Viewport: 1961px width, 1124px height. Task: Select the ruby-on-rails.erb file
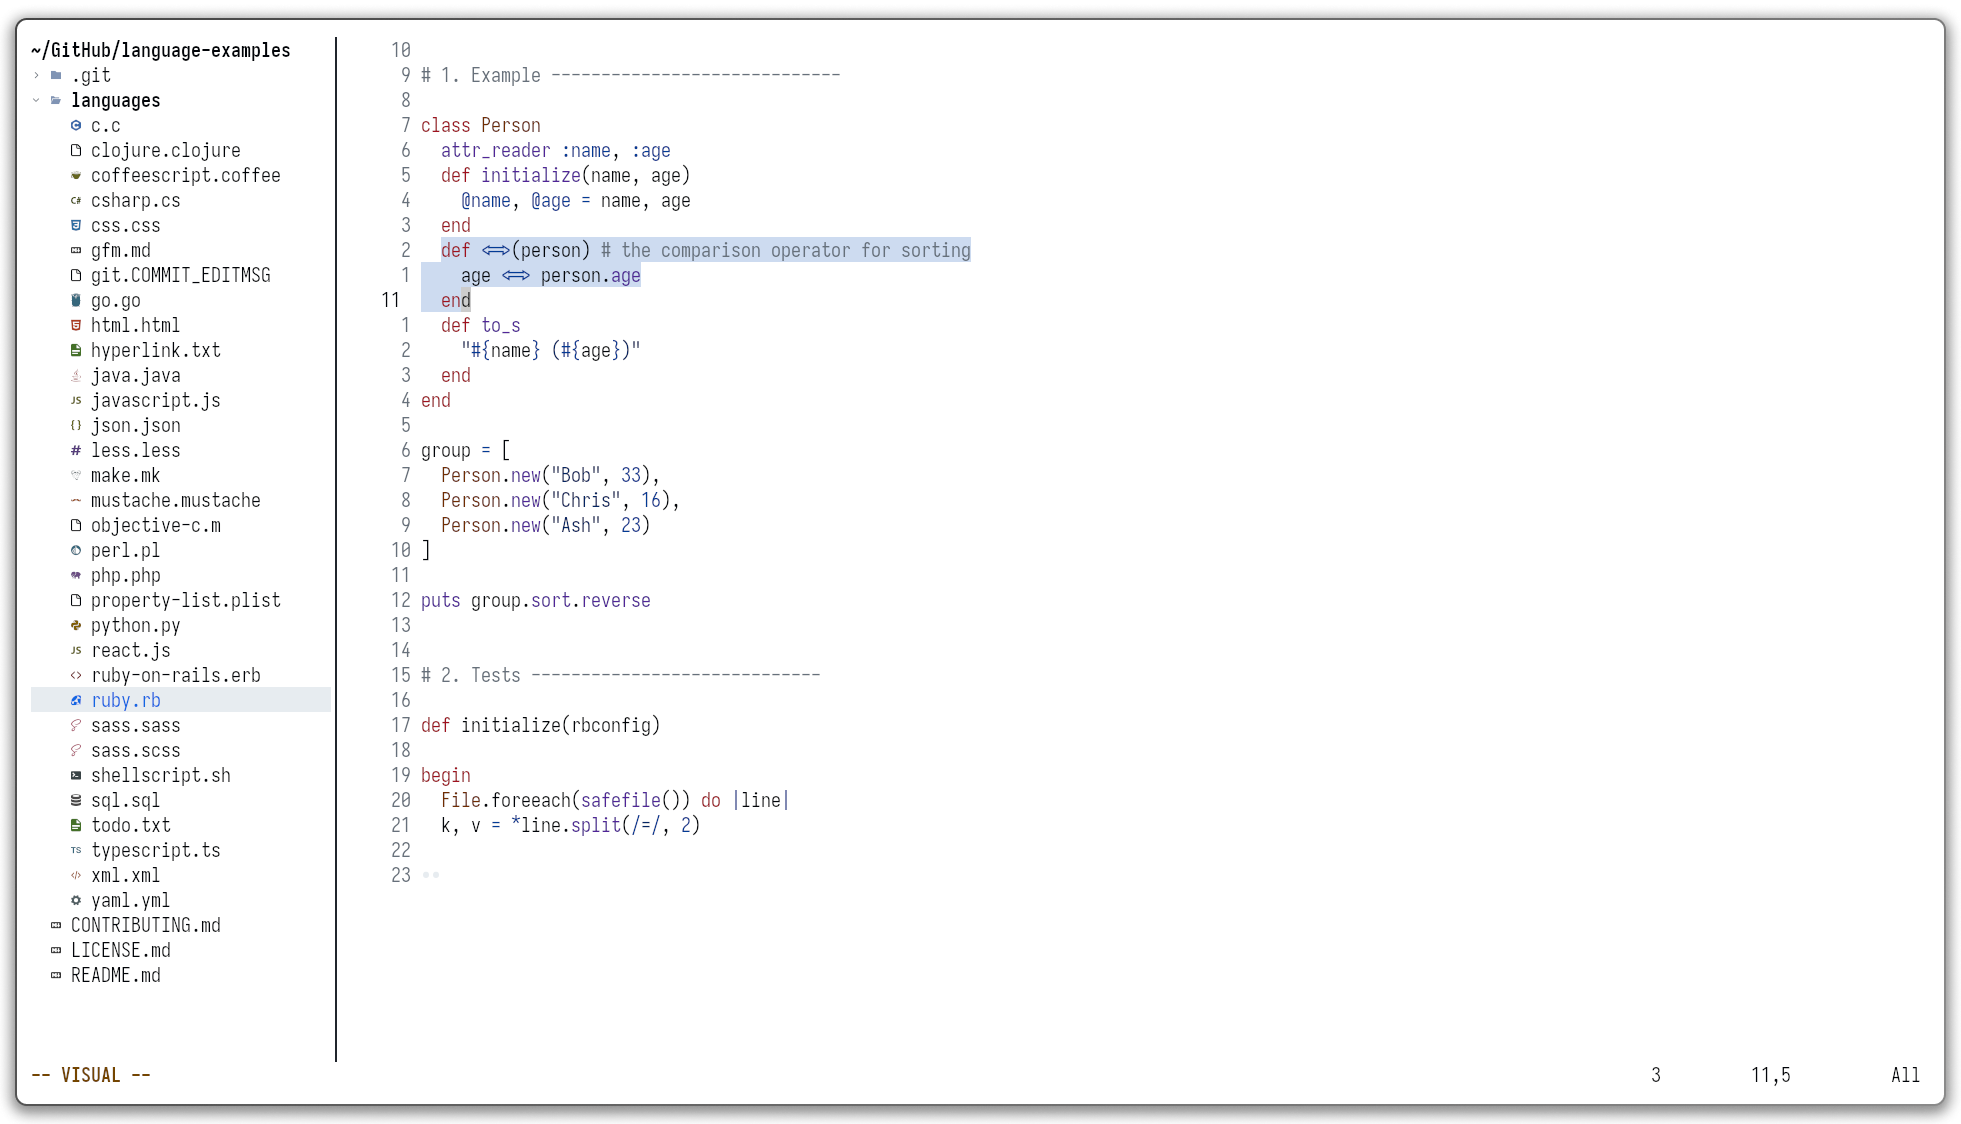coord(175,675)
